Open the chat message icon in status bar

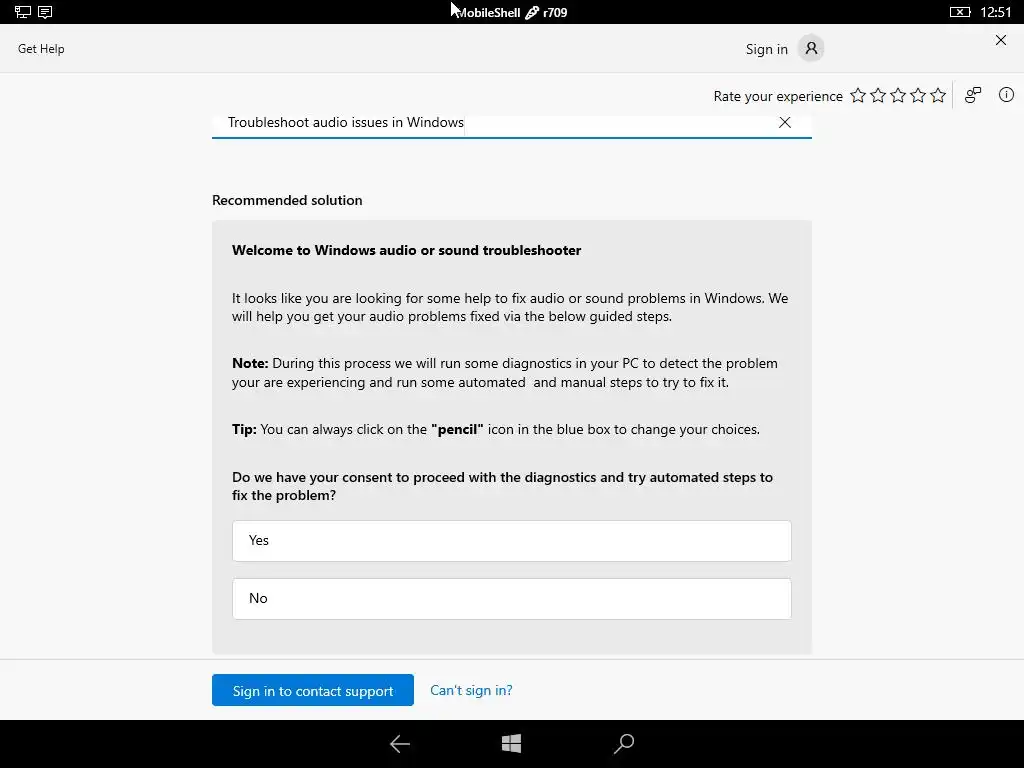45,12
